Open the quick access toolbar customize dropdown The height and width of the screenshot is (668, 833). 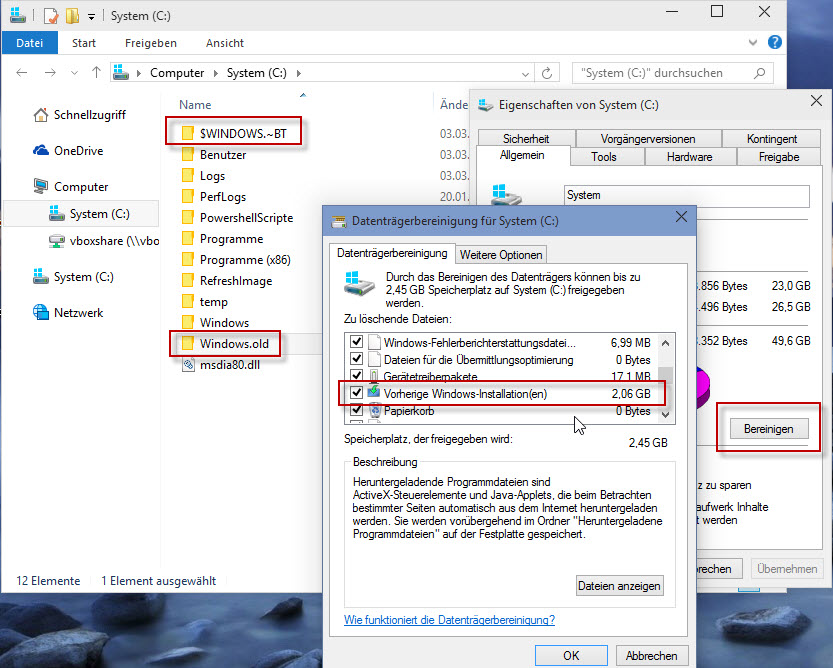point(91,16)
